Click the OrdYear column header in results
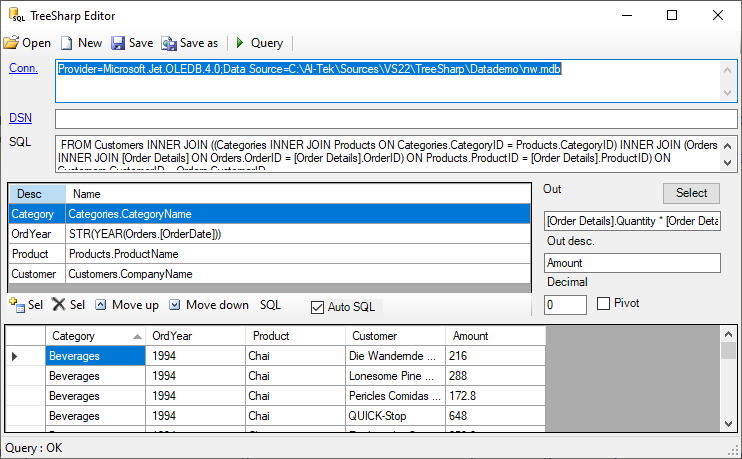742x459 pixels. tap(195, 336)
